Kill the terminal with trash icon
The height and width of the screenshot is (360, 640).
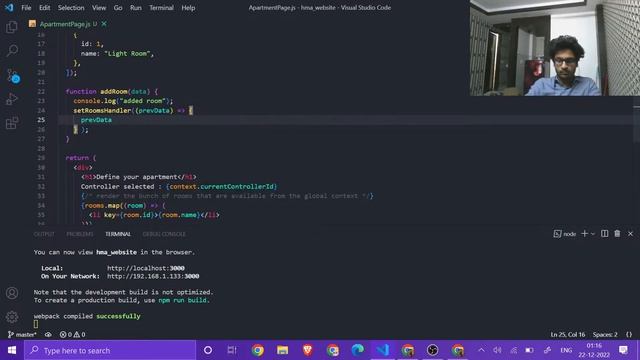click(617, 233)
